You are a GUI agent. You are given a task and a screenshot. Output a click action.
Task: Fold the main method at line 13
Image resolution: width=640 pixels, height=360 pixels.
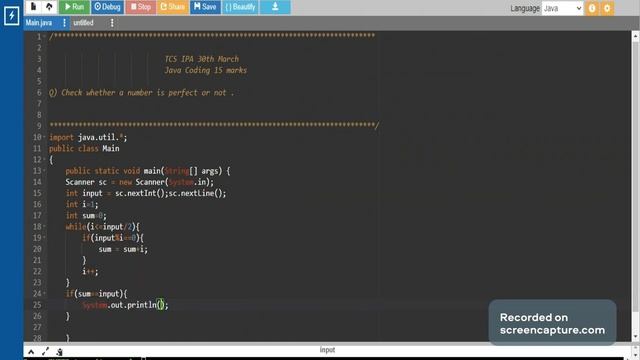[x=44, y=171]
